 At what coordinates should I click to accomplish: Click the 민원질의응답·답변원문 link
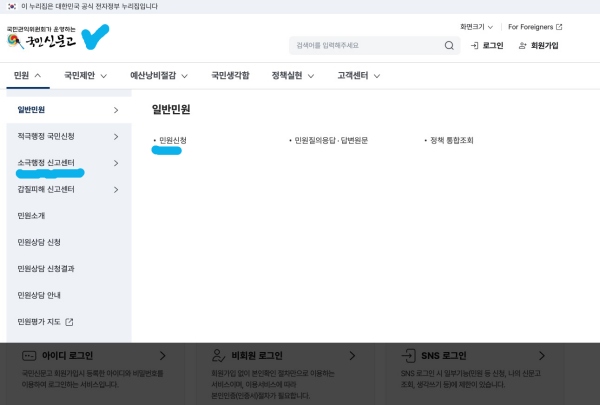[x=331, y=140]
